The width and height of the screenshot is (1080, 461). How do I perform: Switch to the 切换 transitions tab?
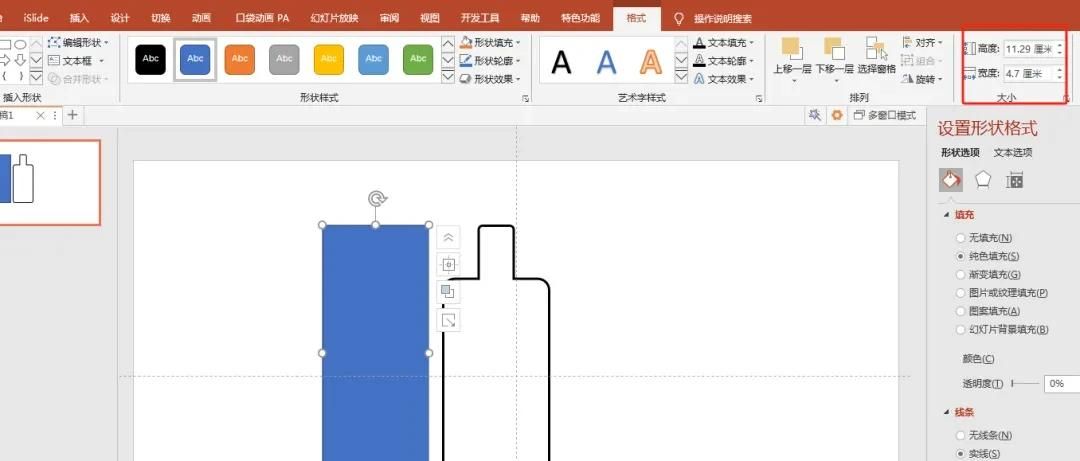(160, 19)
